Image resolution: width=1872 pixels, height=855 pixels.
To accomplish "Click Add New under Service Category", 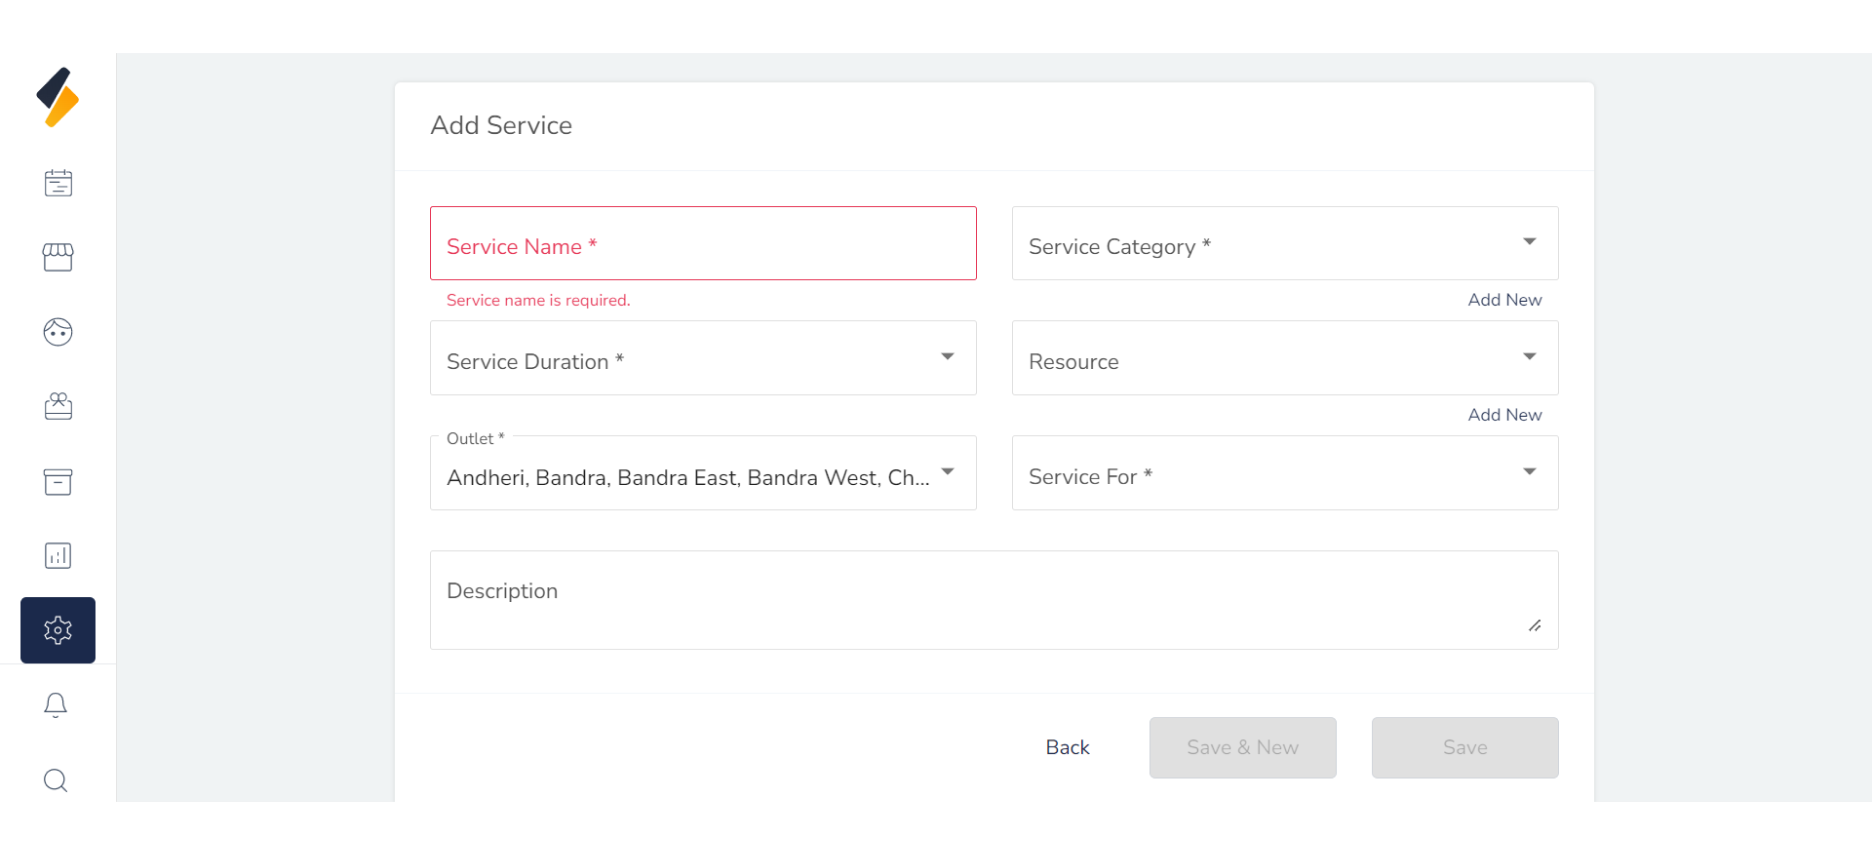I will [x=1504, y=300].
